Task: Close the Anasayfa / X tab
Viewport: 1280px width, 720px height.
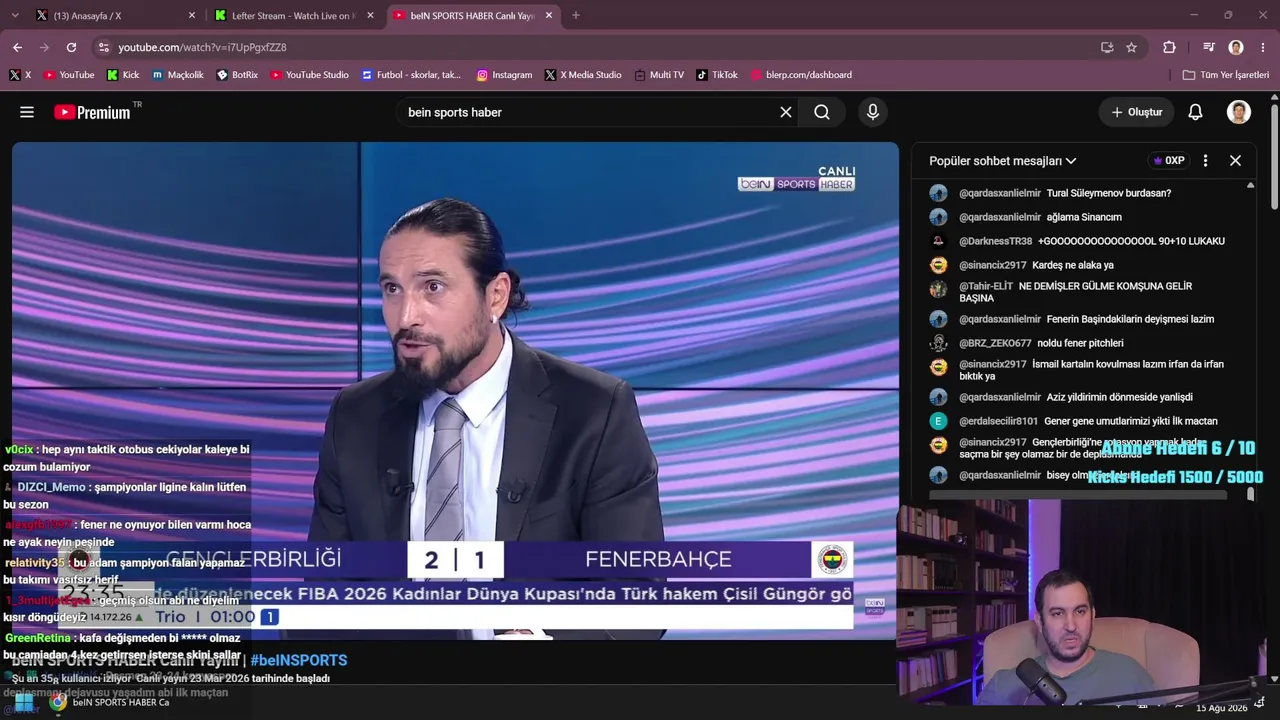Action: click(x=192, y=15)
